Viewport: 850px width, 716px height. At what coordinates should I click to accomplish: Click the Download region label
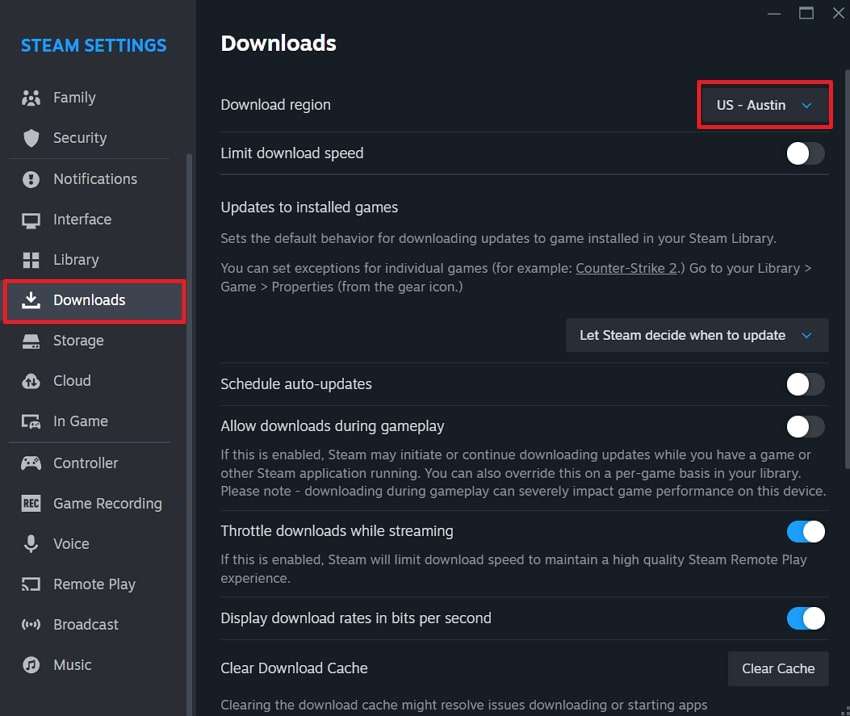tap(275, 105)
